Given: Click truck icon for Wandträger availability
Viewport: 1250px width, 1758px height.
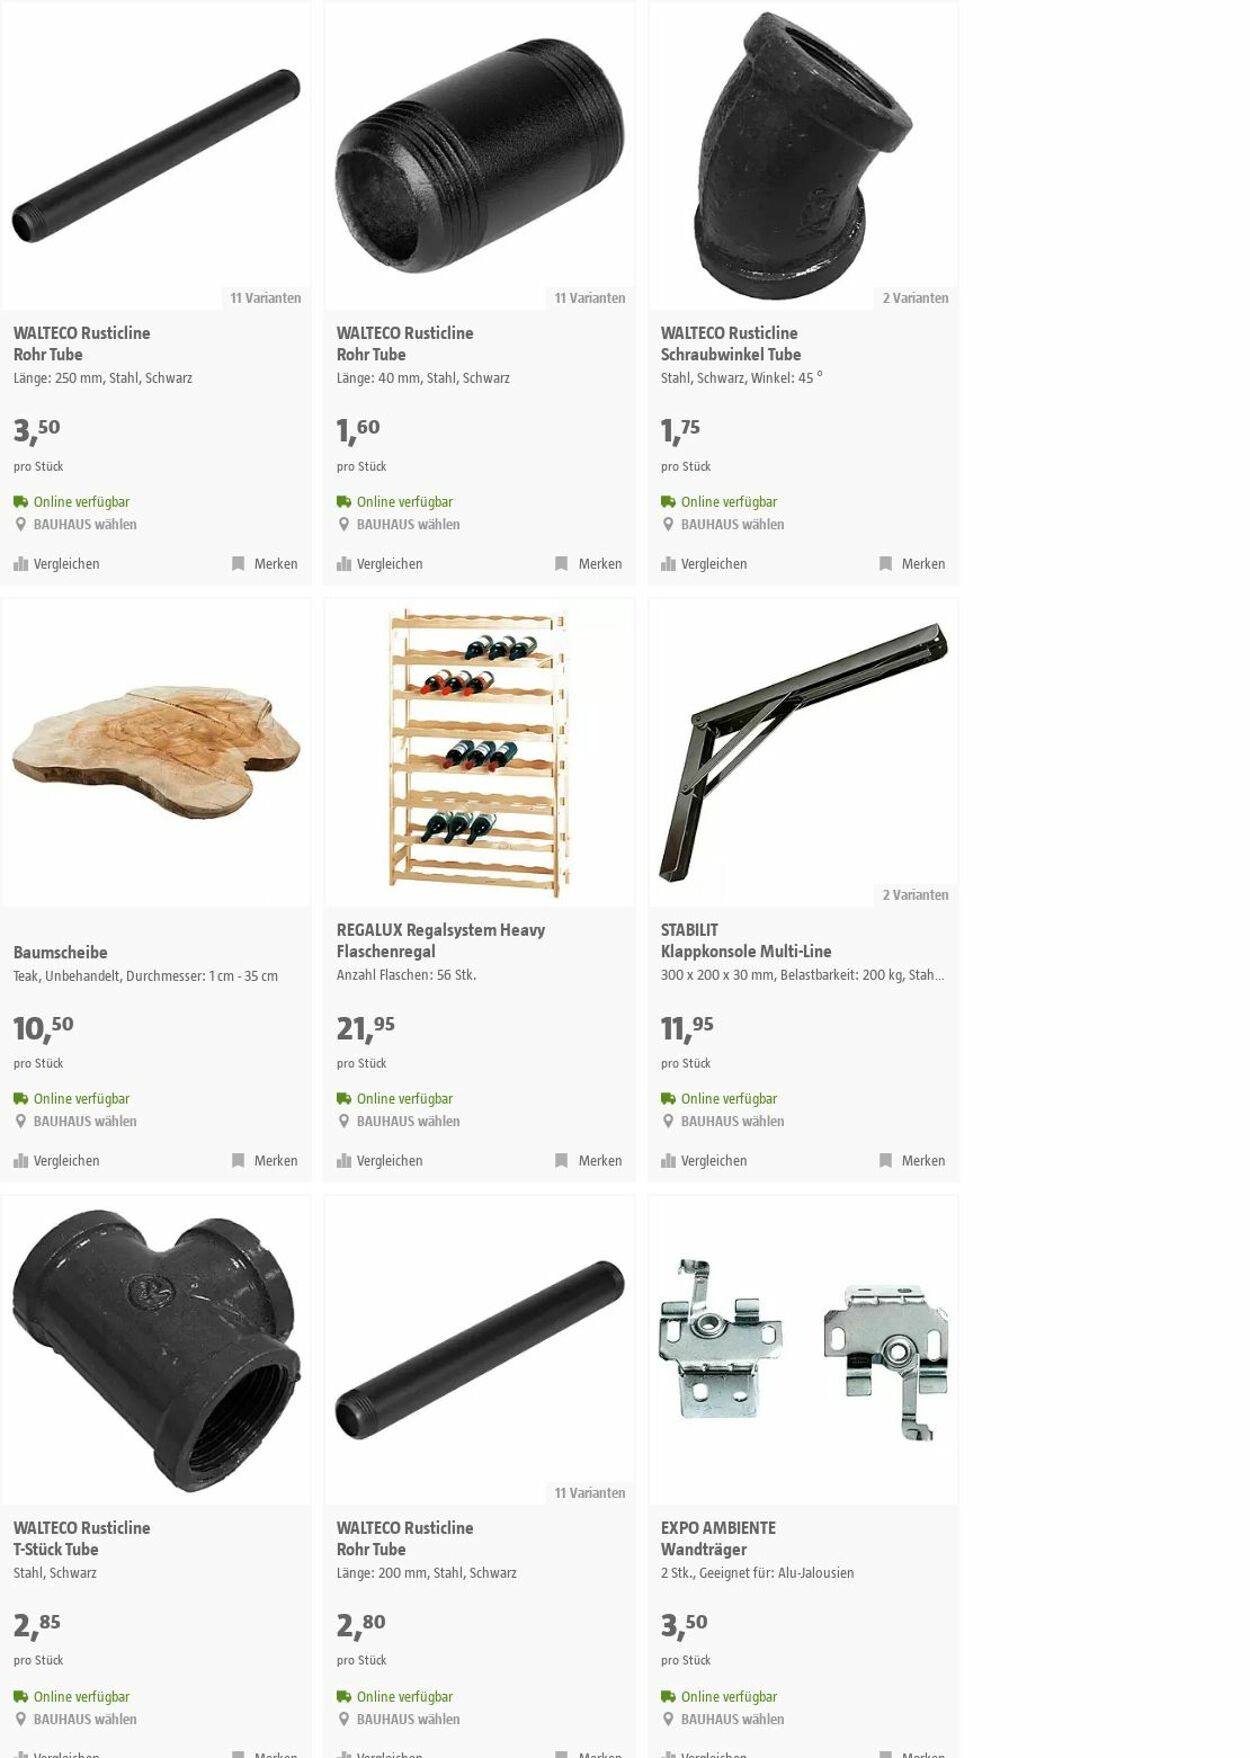Looking at the screenshot, I should pos(668,1696).
